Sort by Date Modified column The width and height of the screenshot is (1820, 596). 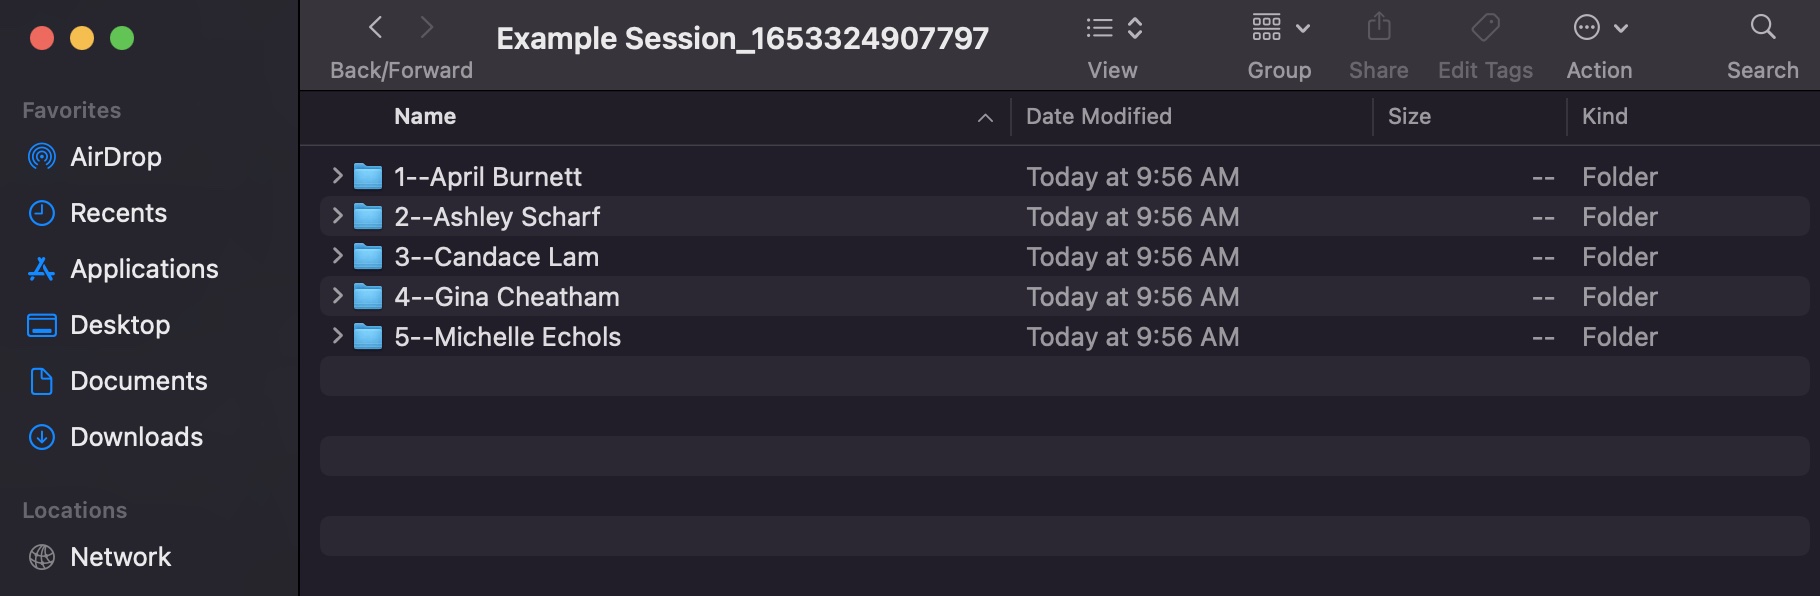(x=1098, y=117)
